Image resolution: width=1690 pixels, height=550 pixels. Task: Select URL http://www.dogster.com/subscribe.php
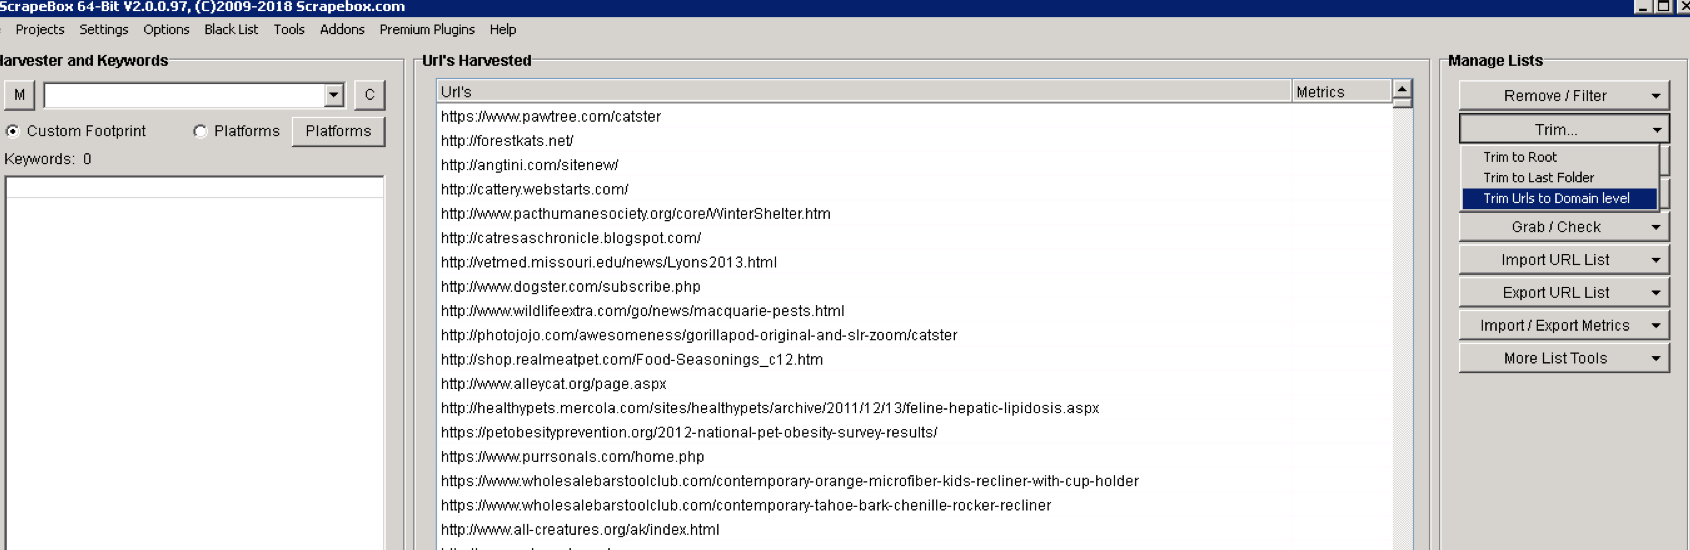click(571, 287)
